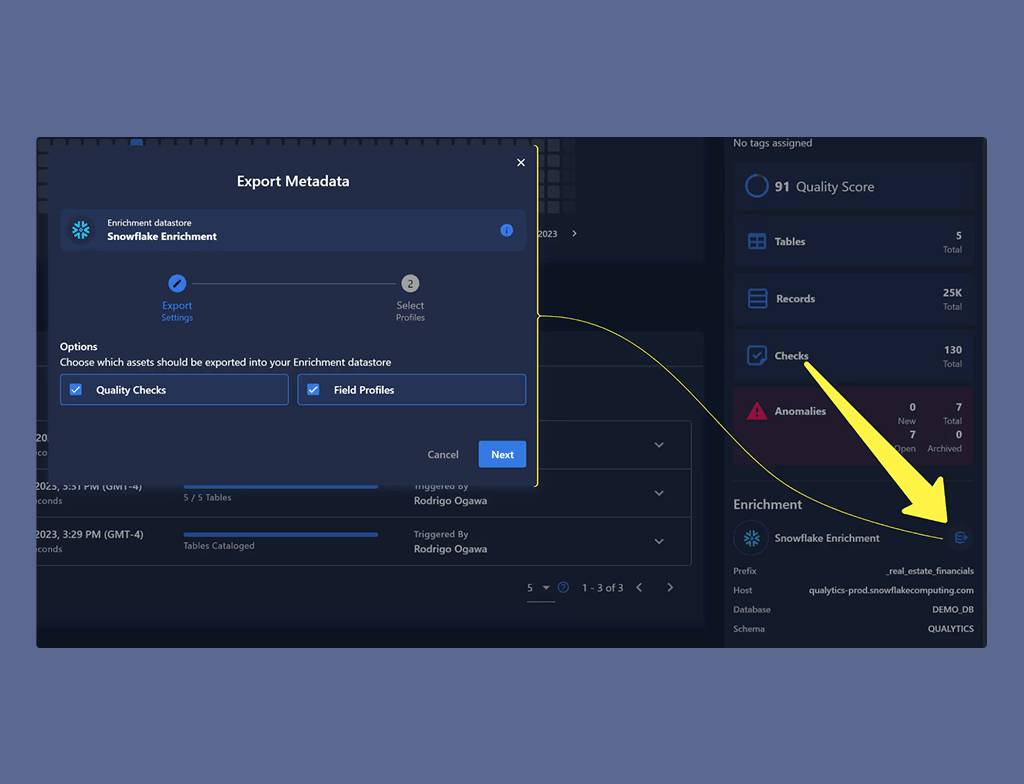Viewport: 1024px width, 784px height.
Task: Click 'No tags assigned' text
Action: (x=773, y=143)
